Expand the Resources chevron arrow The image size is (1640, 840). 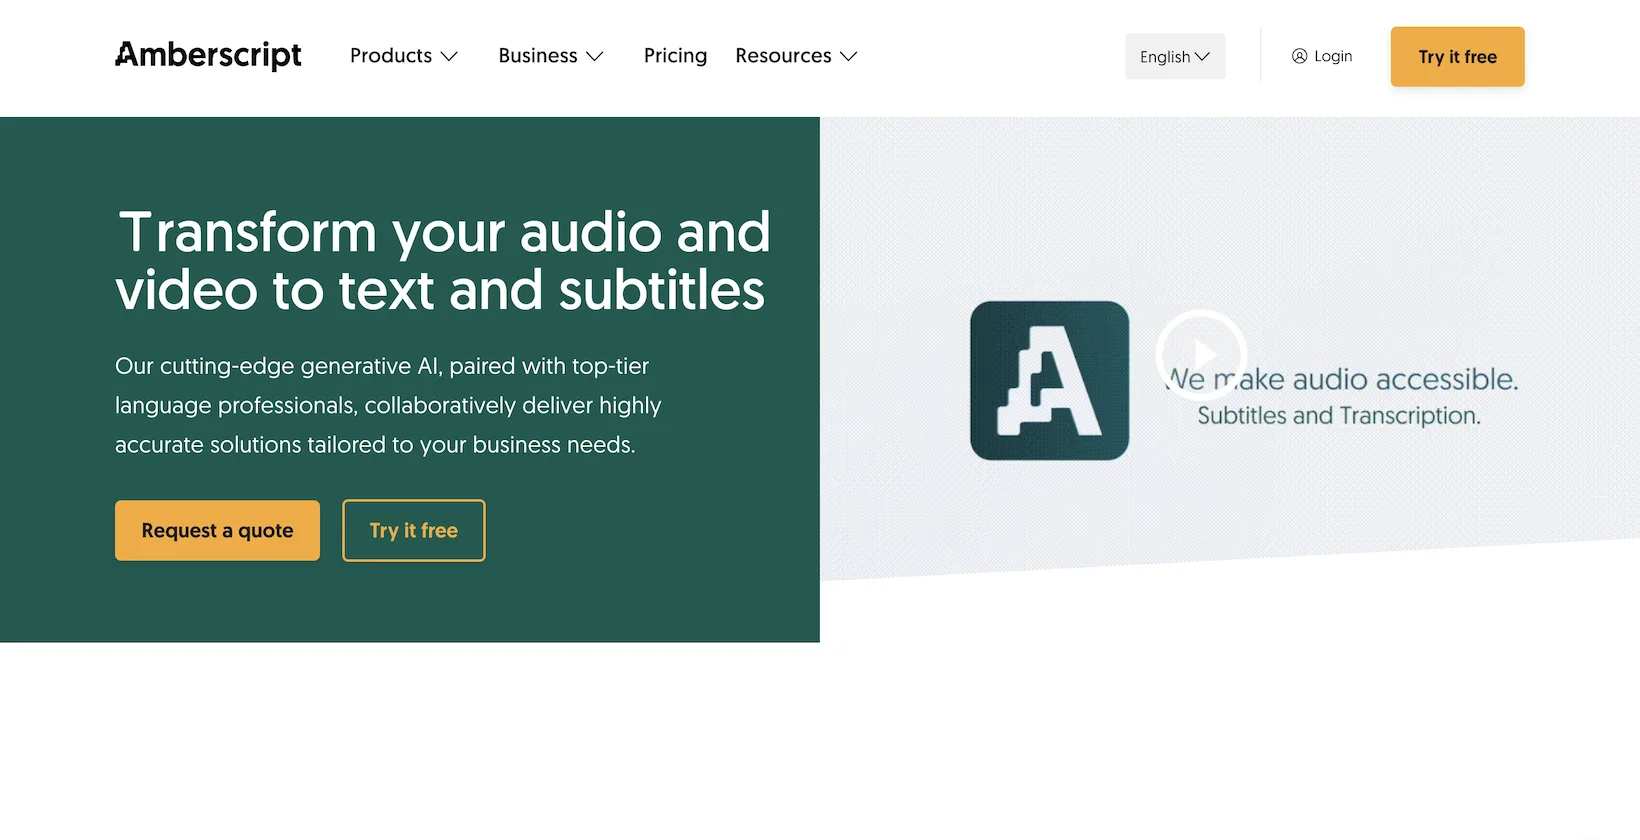click(x=848, y=57)
